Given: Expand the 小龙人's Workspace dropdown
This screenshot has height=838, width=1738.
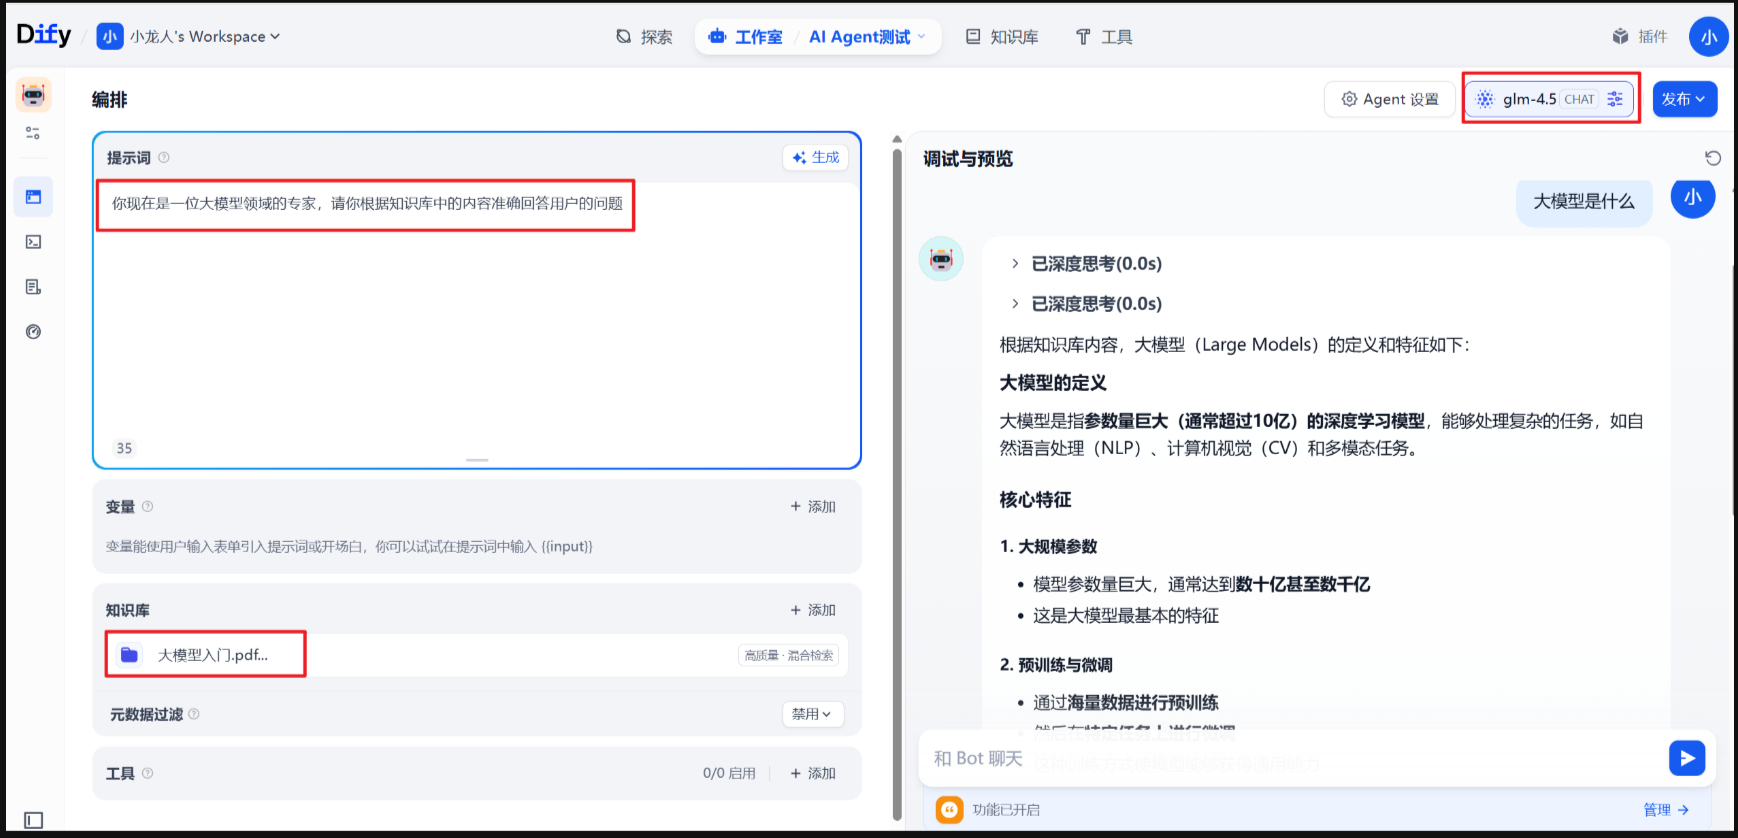Looking at the screenshot, I should [x=205, y=37].
